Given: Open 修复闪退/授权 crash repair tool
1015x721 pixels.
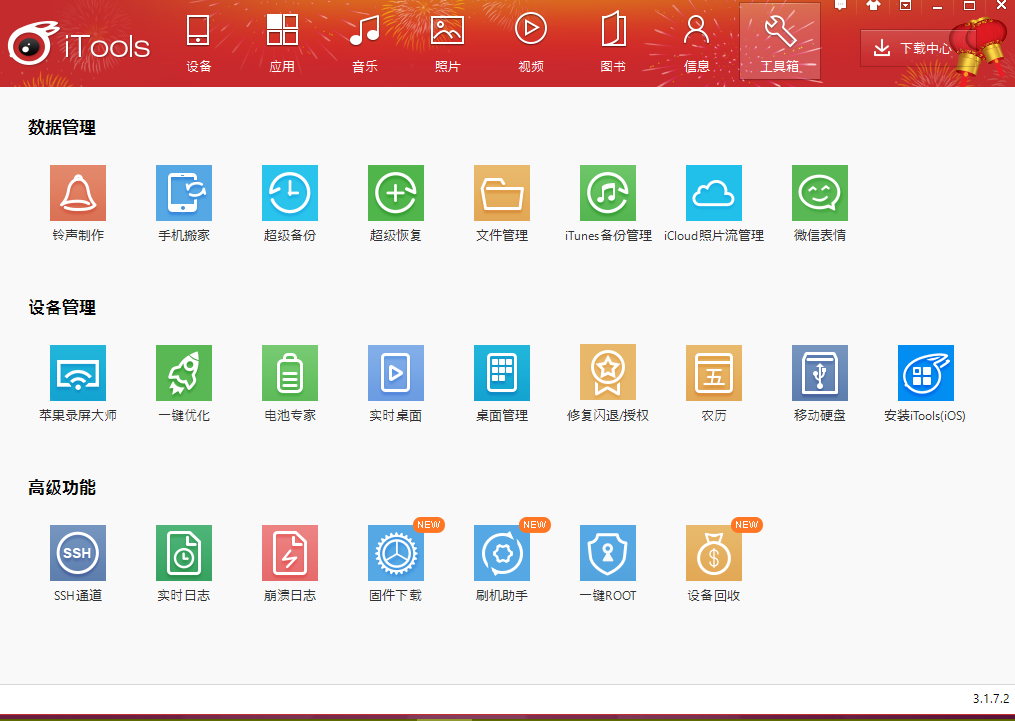Looking at the screenshot, I should pyautogui.click(x=608, y=373).
